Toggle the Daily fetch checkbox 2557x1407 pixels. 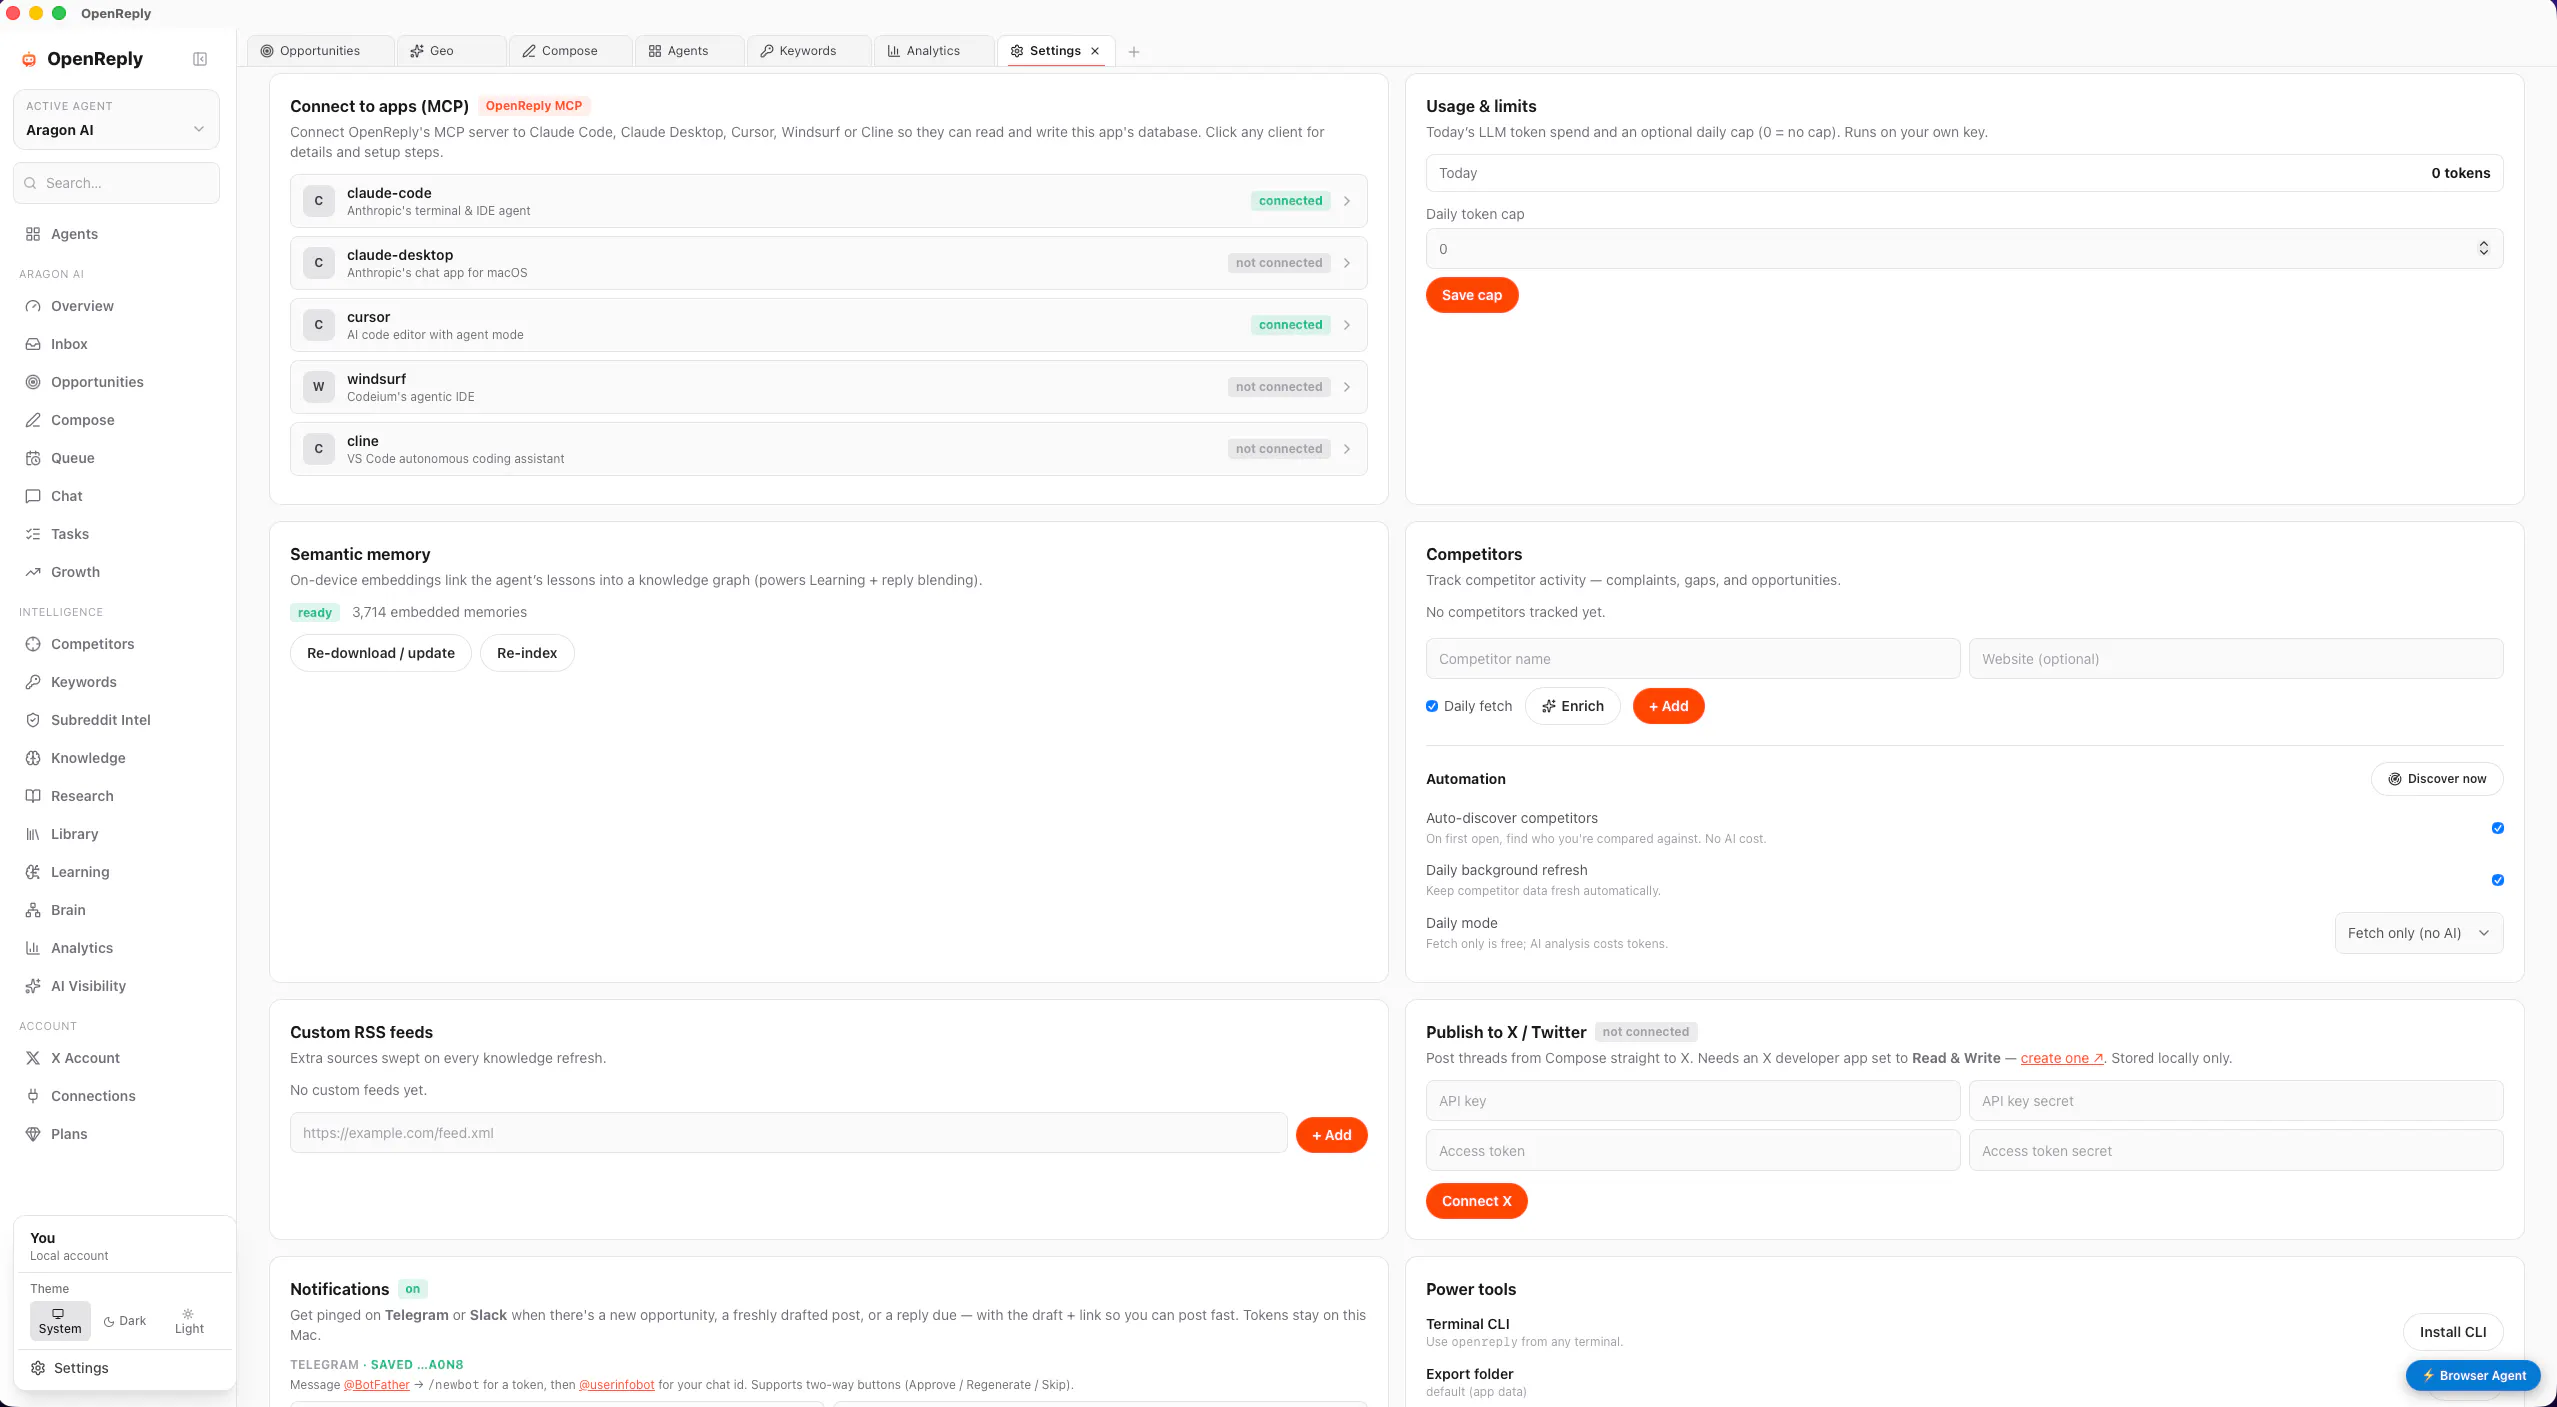pyautogui.click(x=1432, y=706)
